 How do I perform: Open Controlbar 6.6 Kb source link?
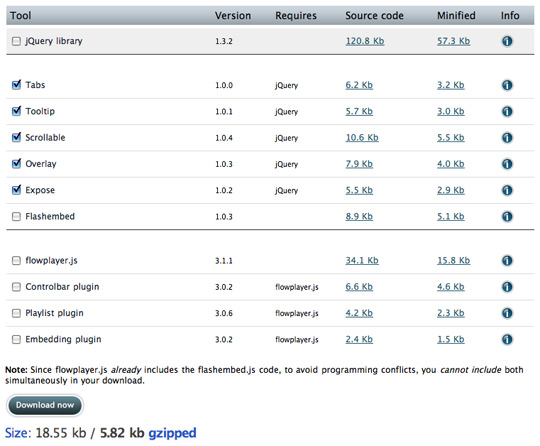(359, 287)
